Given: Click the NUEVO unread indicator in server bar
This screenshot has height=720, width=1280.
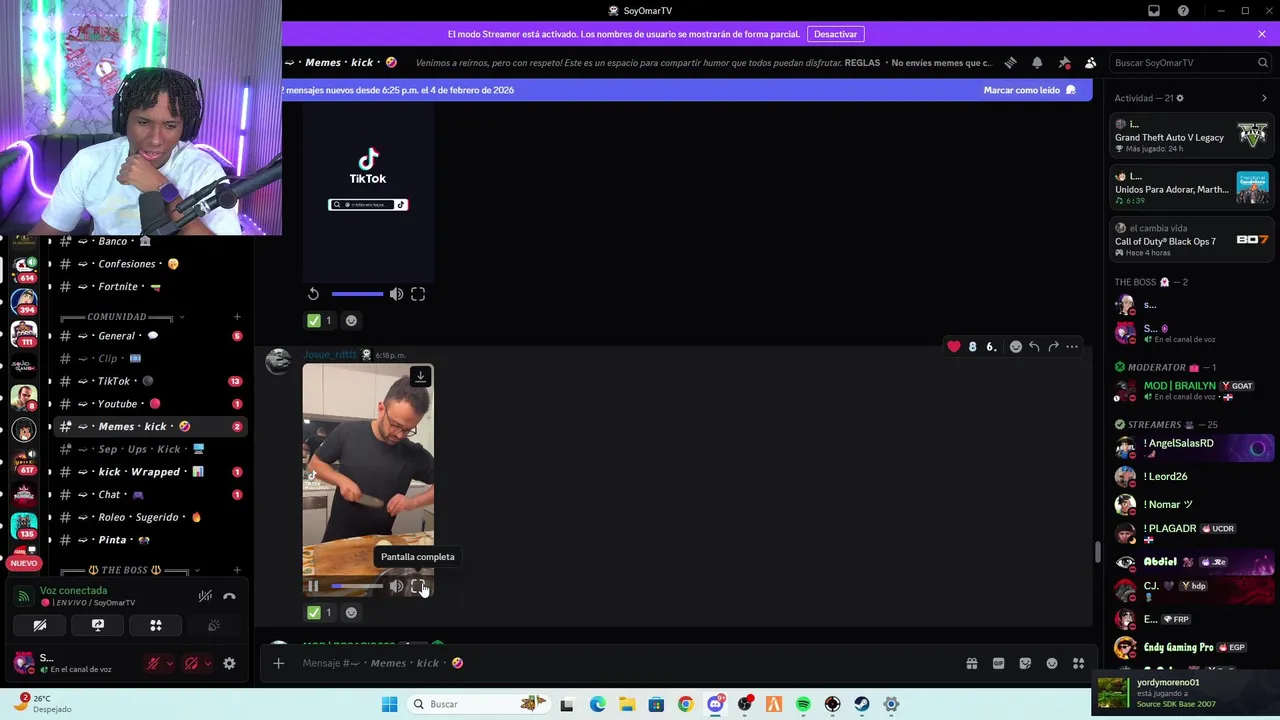Looking at the screenshot, I should point(24,563).
